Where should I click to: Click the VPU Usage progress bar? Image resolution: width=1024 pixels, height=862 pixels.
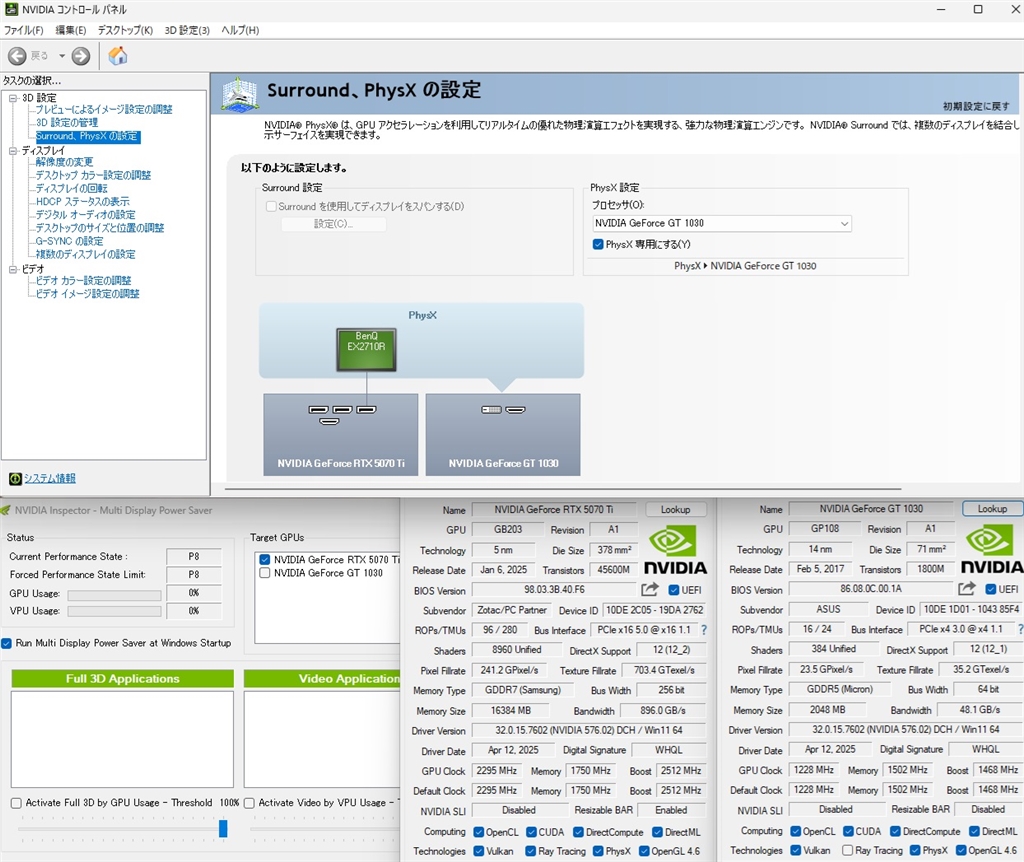coord(114,611)
